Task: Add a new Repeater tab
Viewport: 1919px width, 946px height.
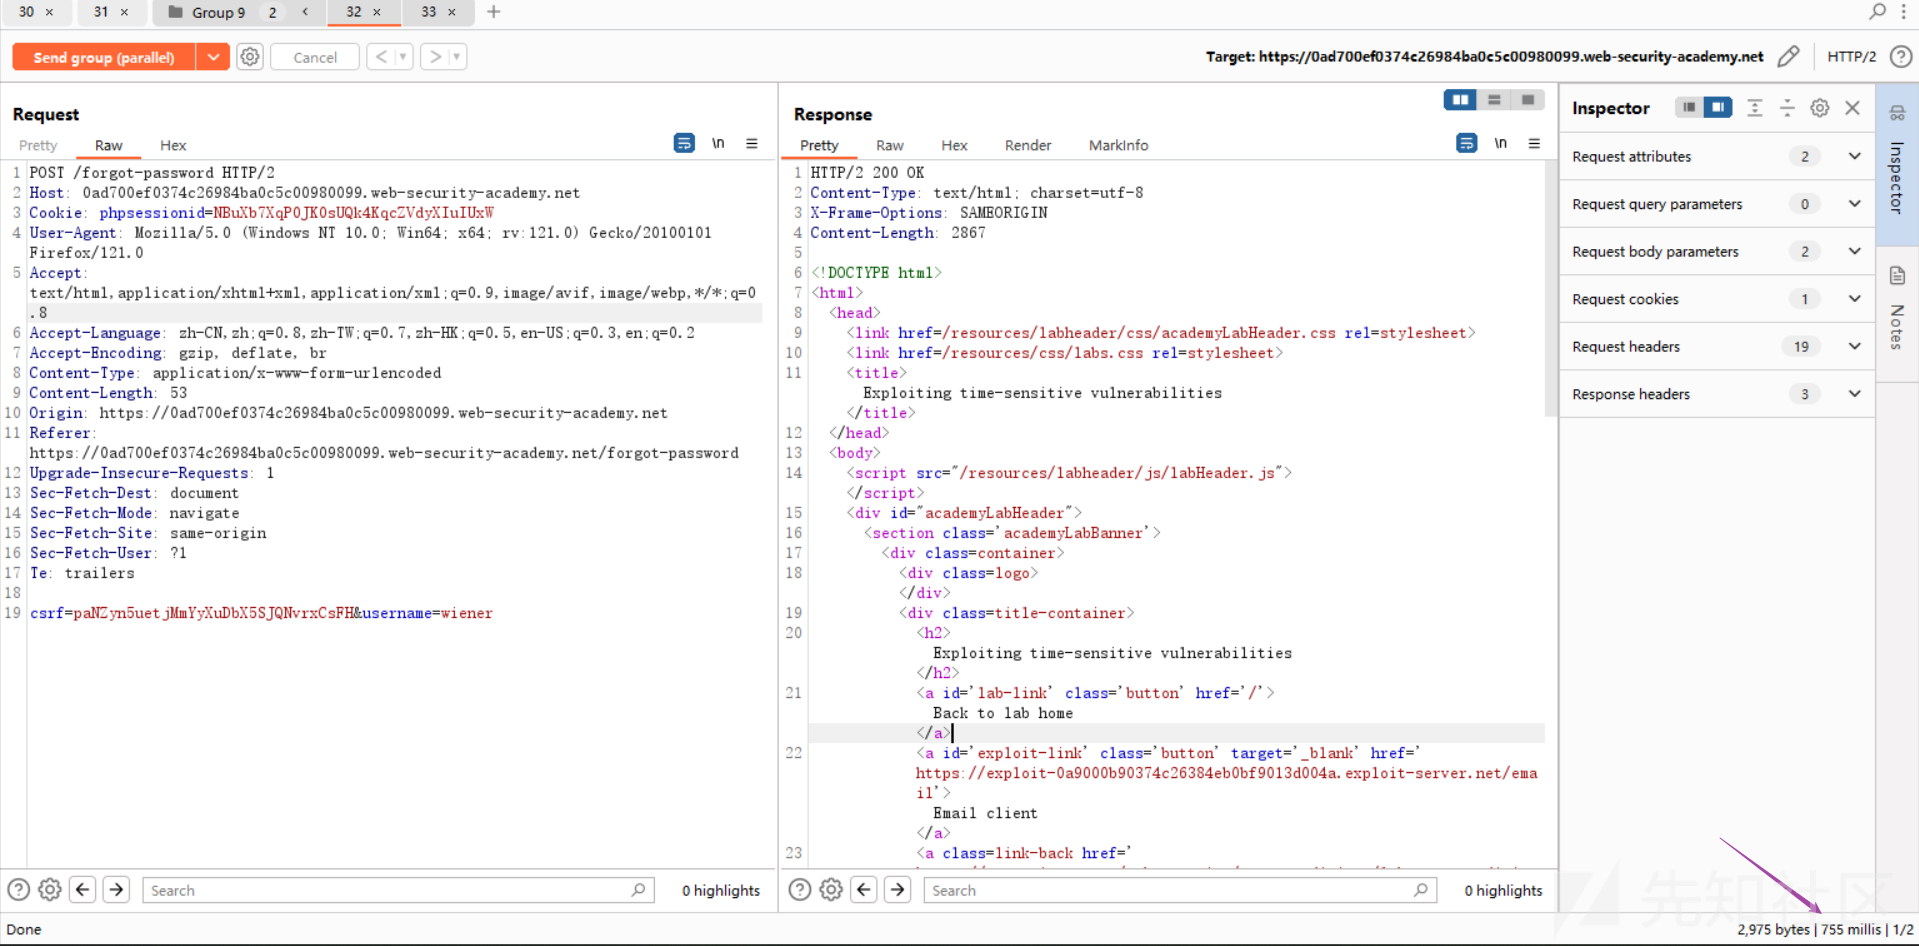Action: tap(494, 12)
